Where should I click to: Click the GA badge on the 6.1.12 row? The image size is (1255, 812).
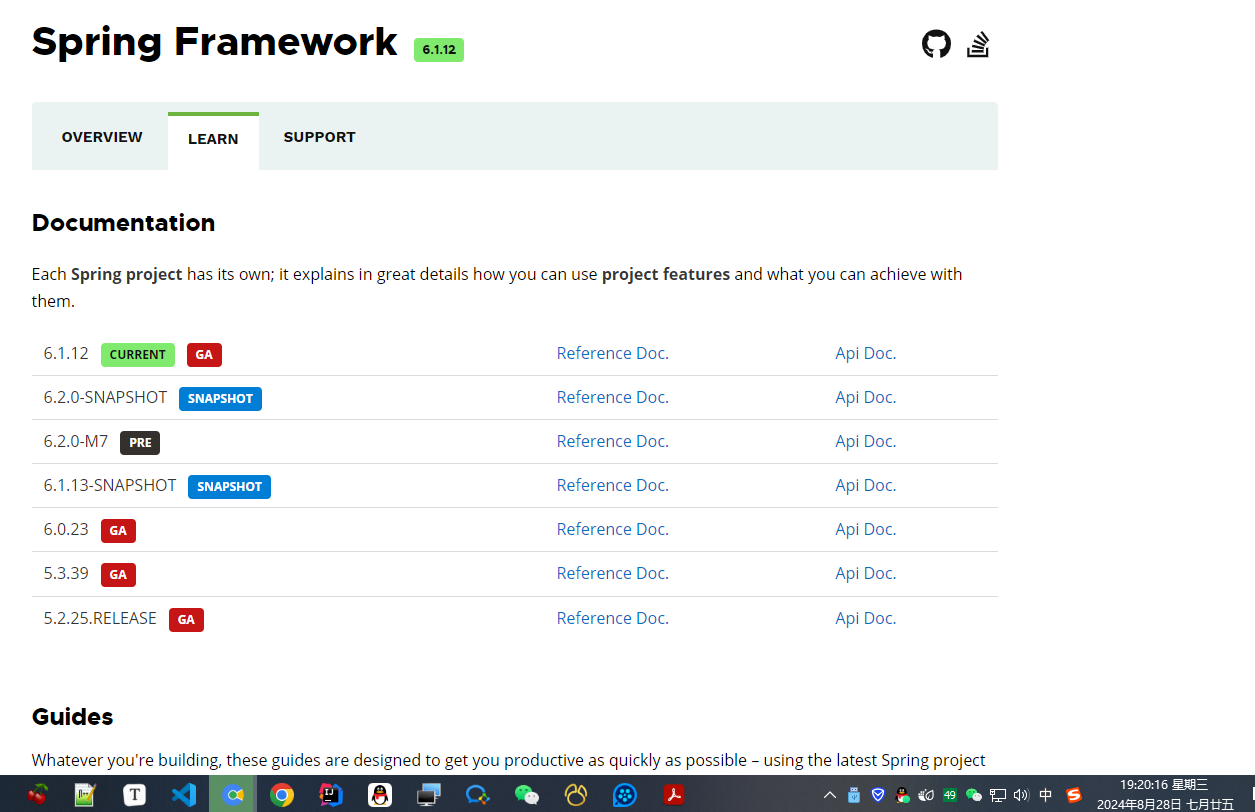204,355
